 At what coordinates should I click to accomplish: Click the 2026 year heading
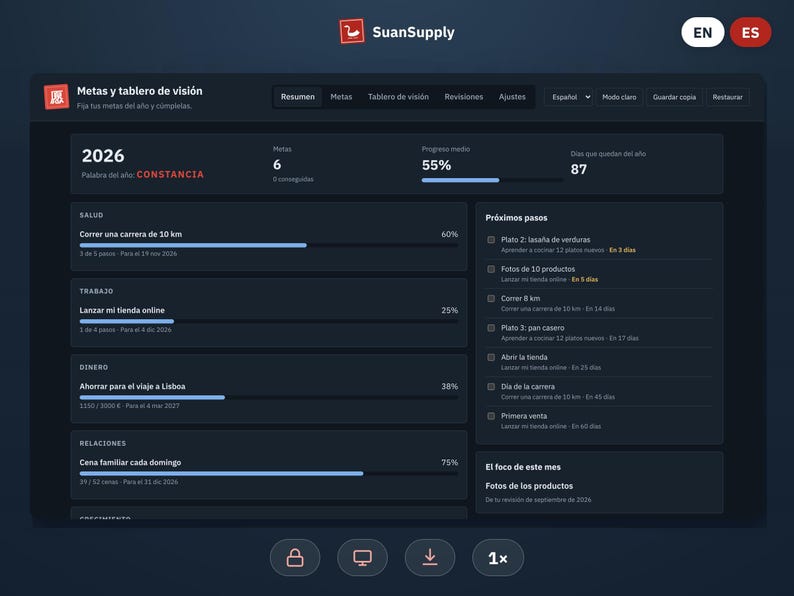(x=103, y=155)
